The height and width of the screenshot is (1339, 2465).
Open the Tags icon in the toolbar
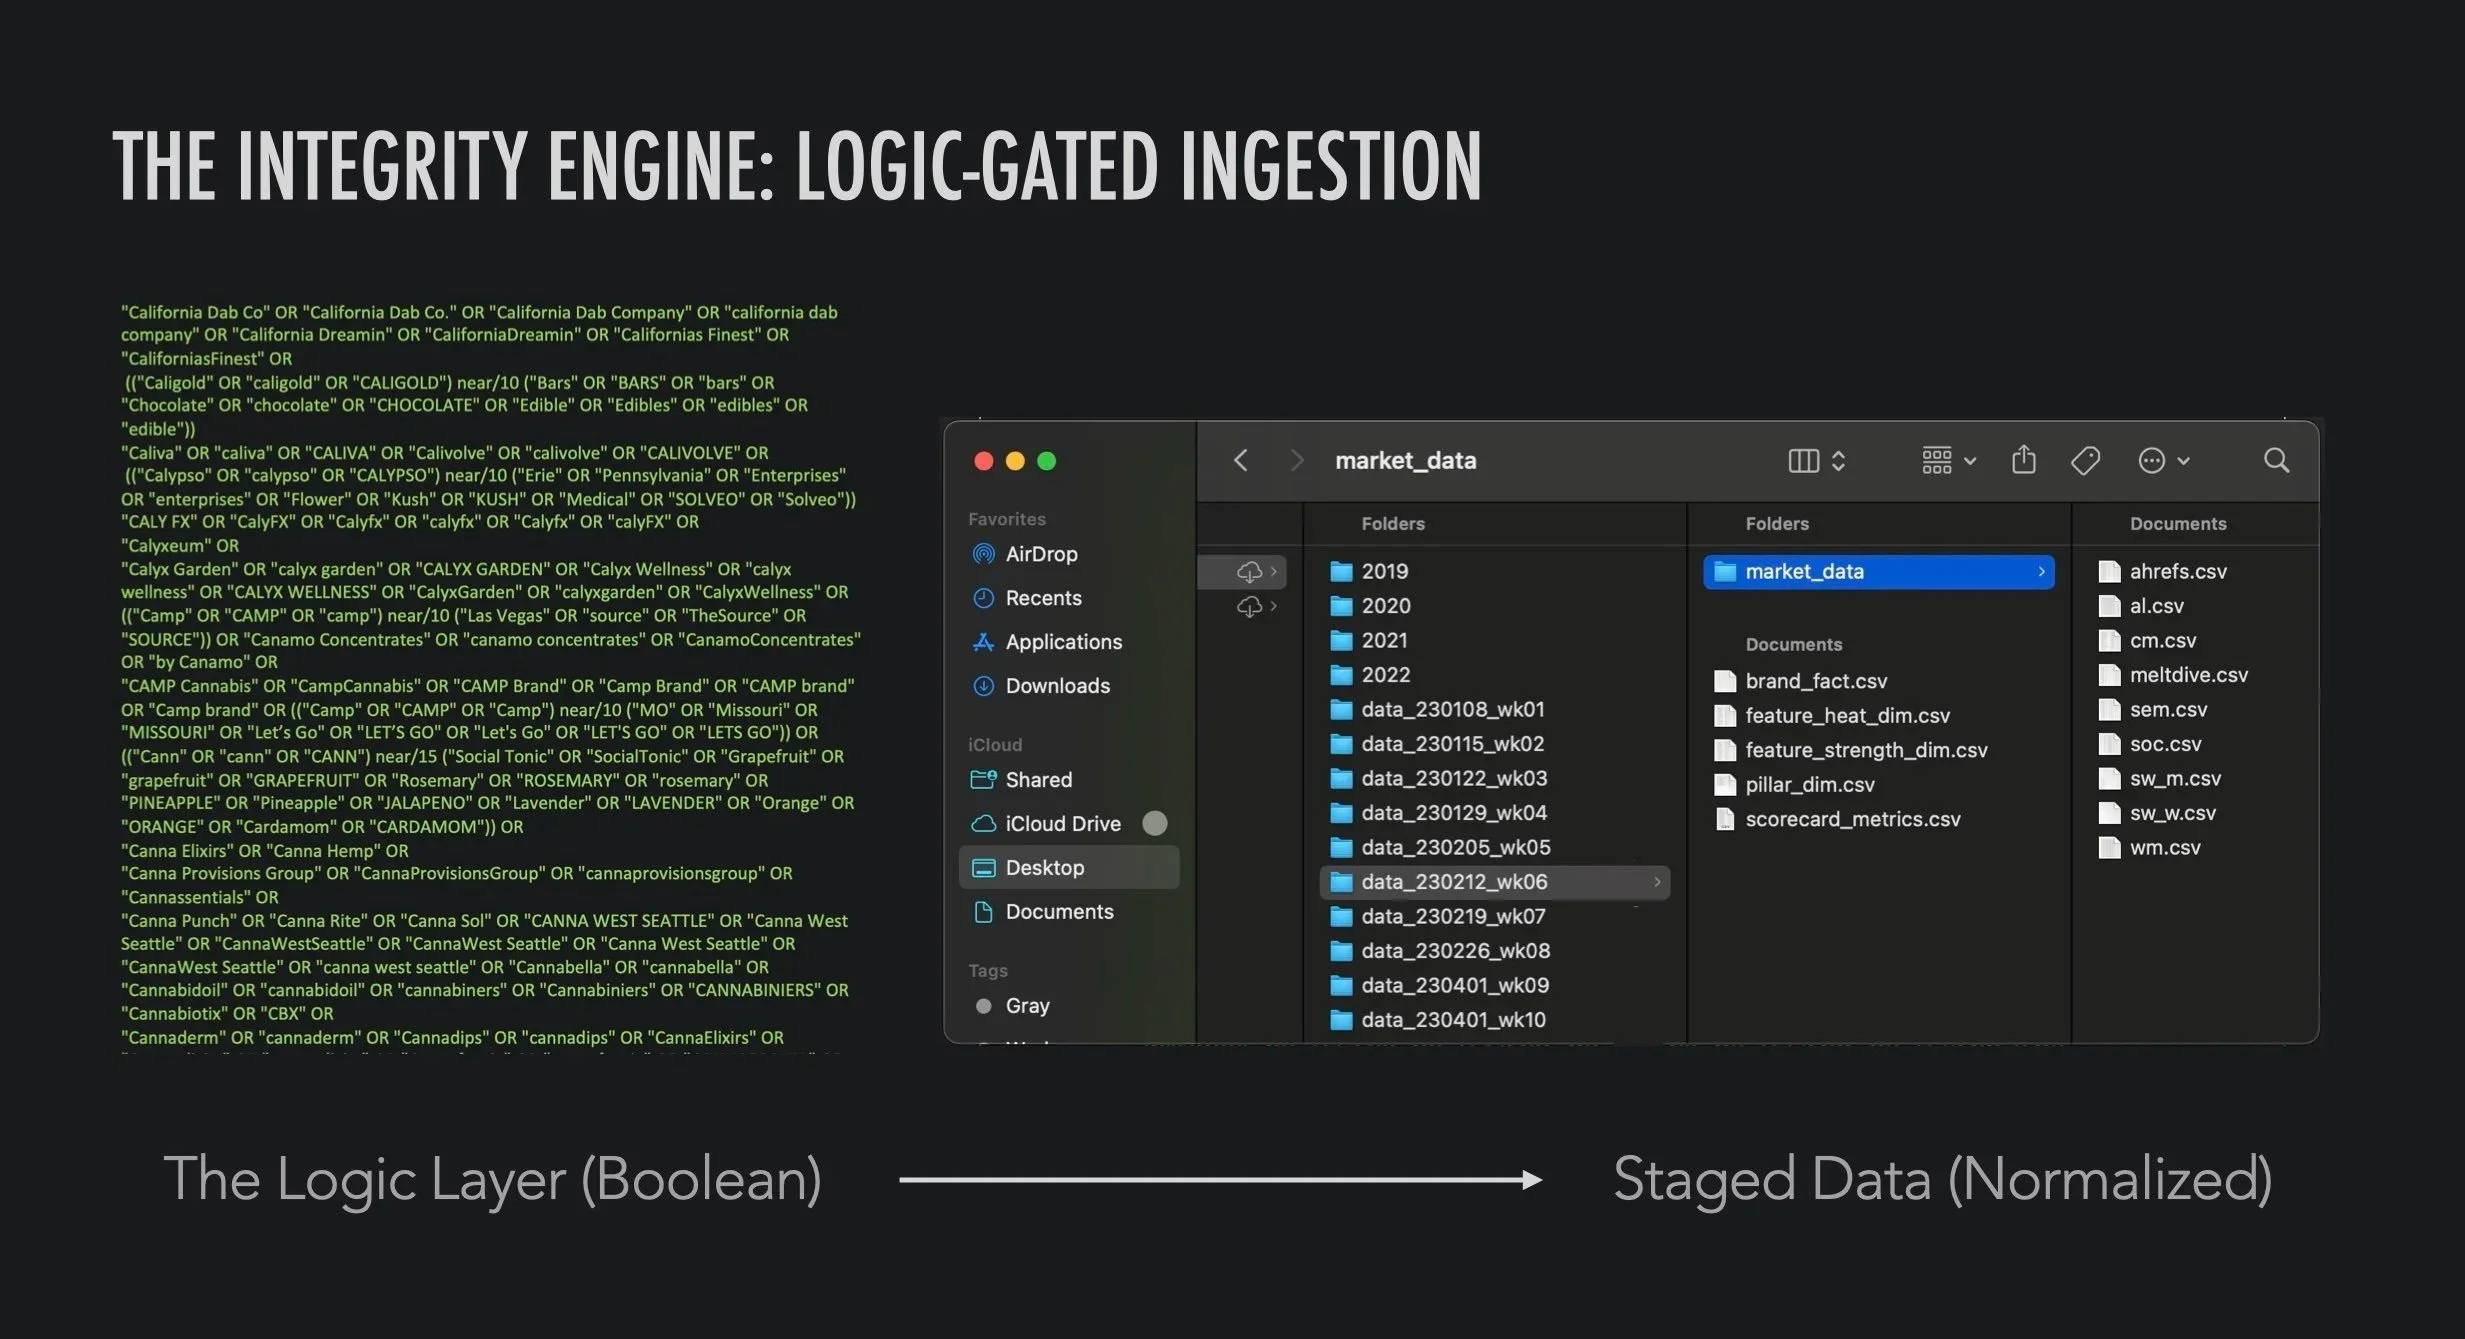(x=2085, y=460)
